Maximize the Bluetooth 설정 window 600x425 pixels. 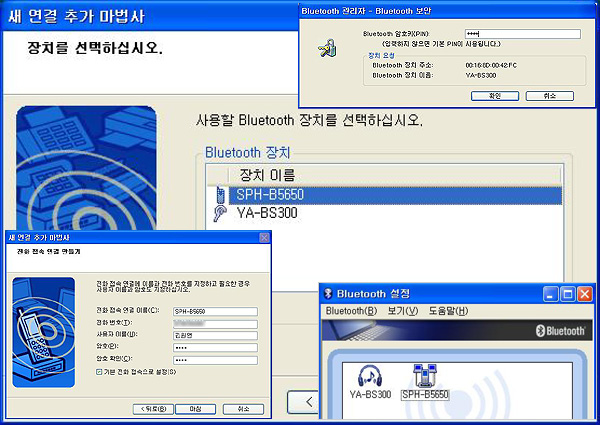(x=568, y=295)
